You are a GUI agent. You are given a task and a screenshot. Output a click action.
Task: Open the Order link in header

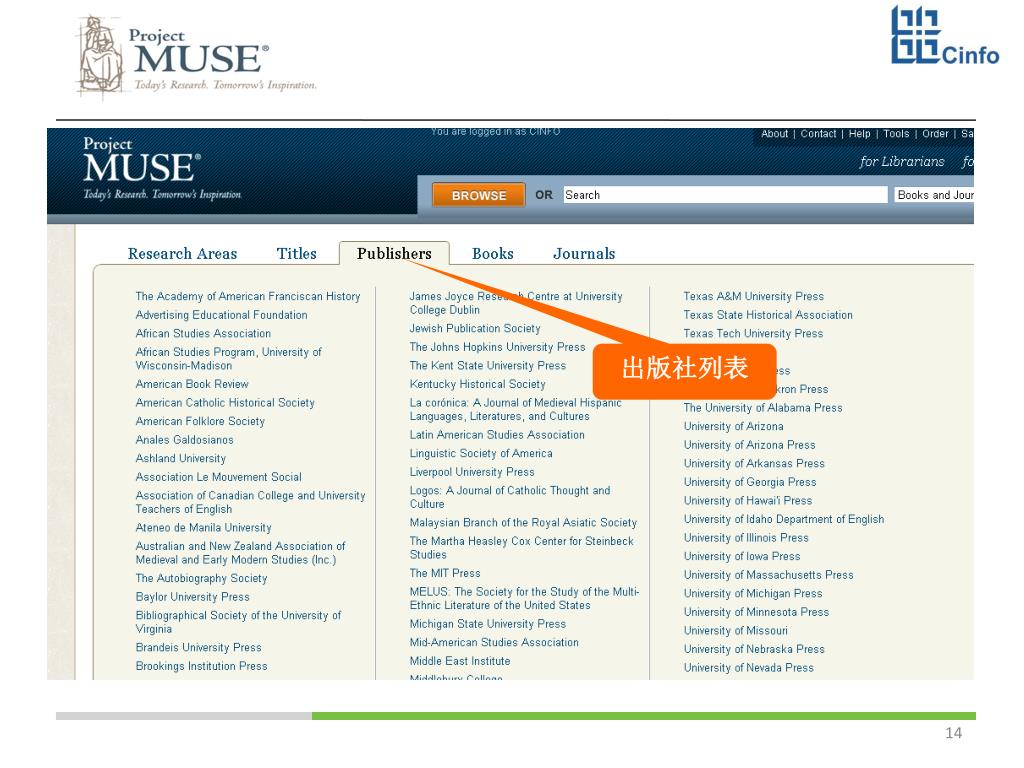[x=935, y=134]
